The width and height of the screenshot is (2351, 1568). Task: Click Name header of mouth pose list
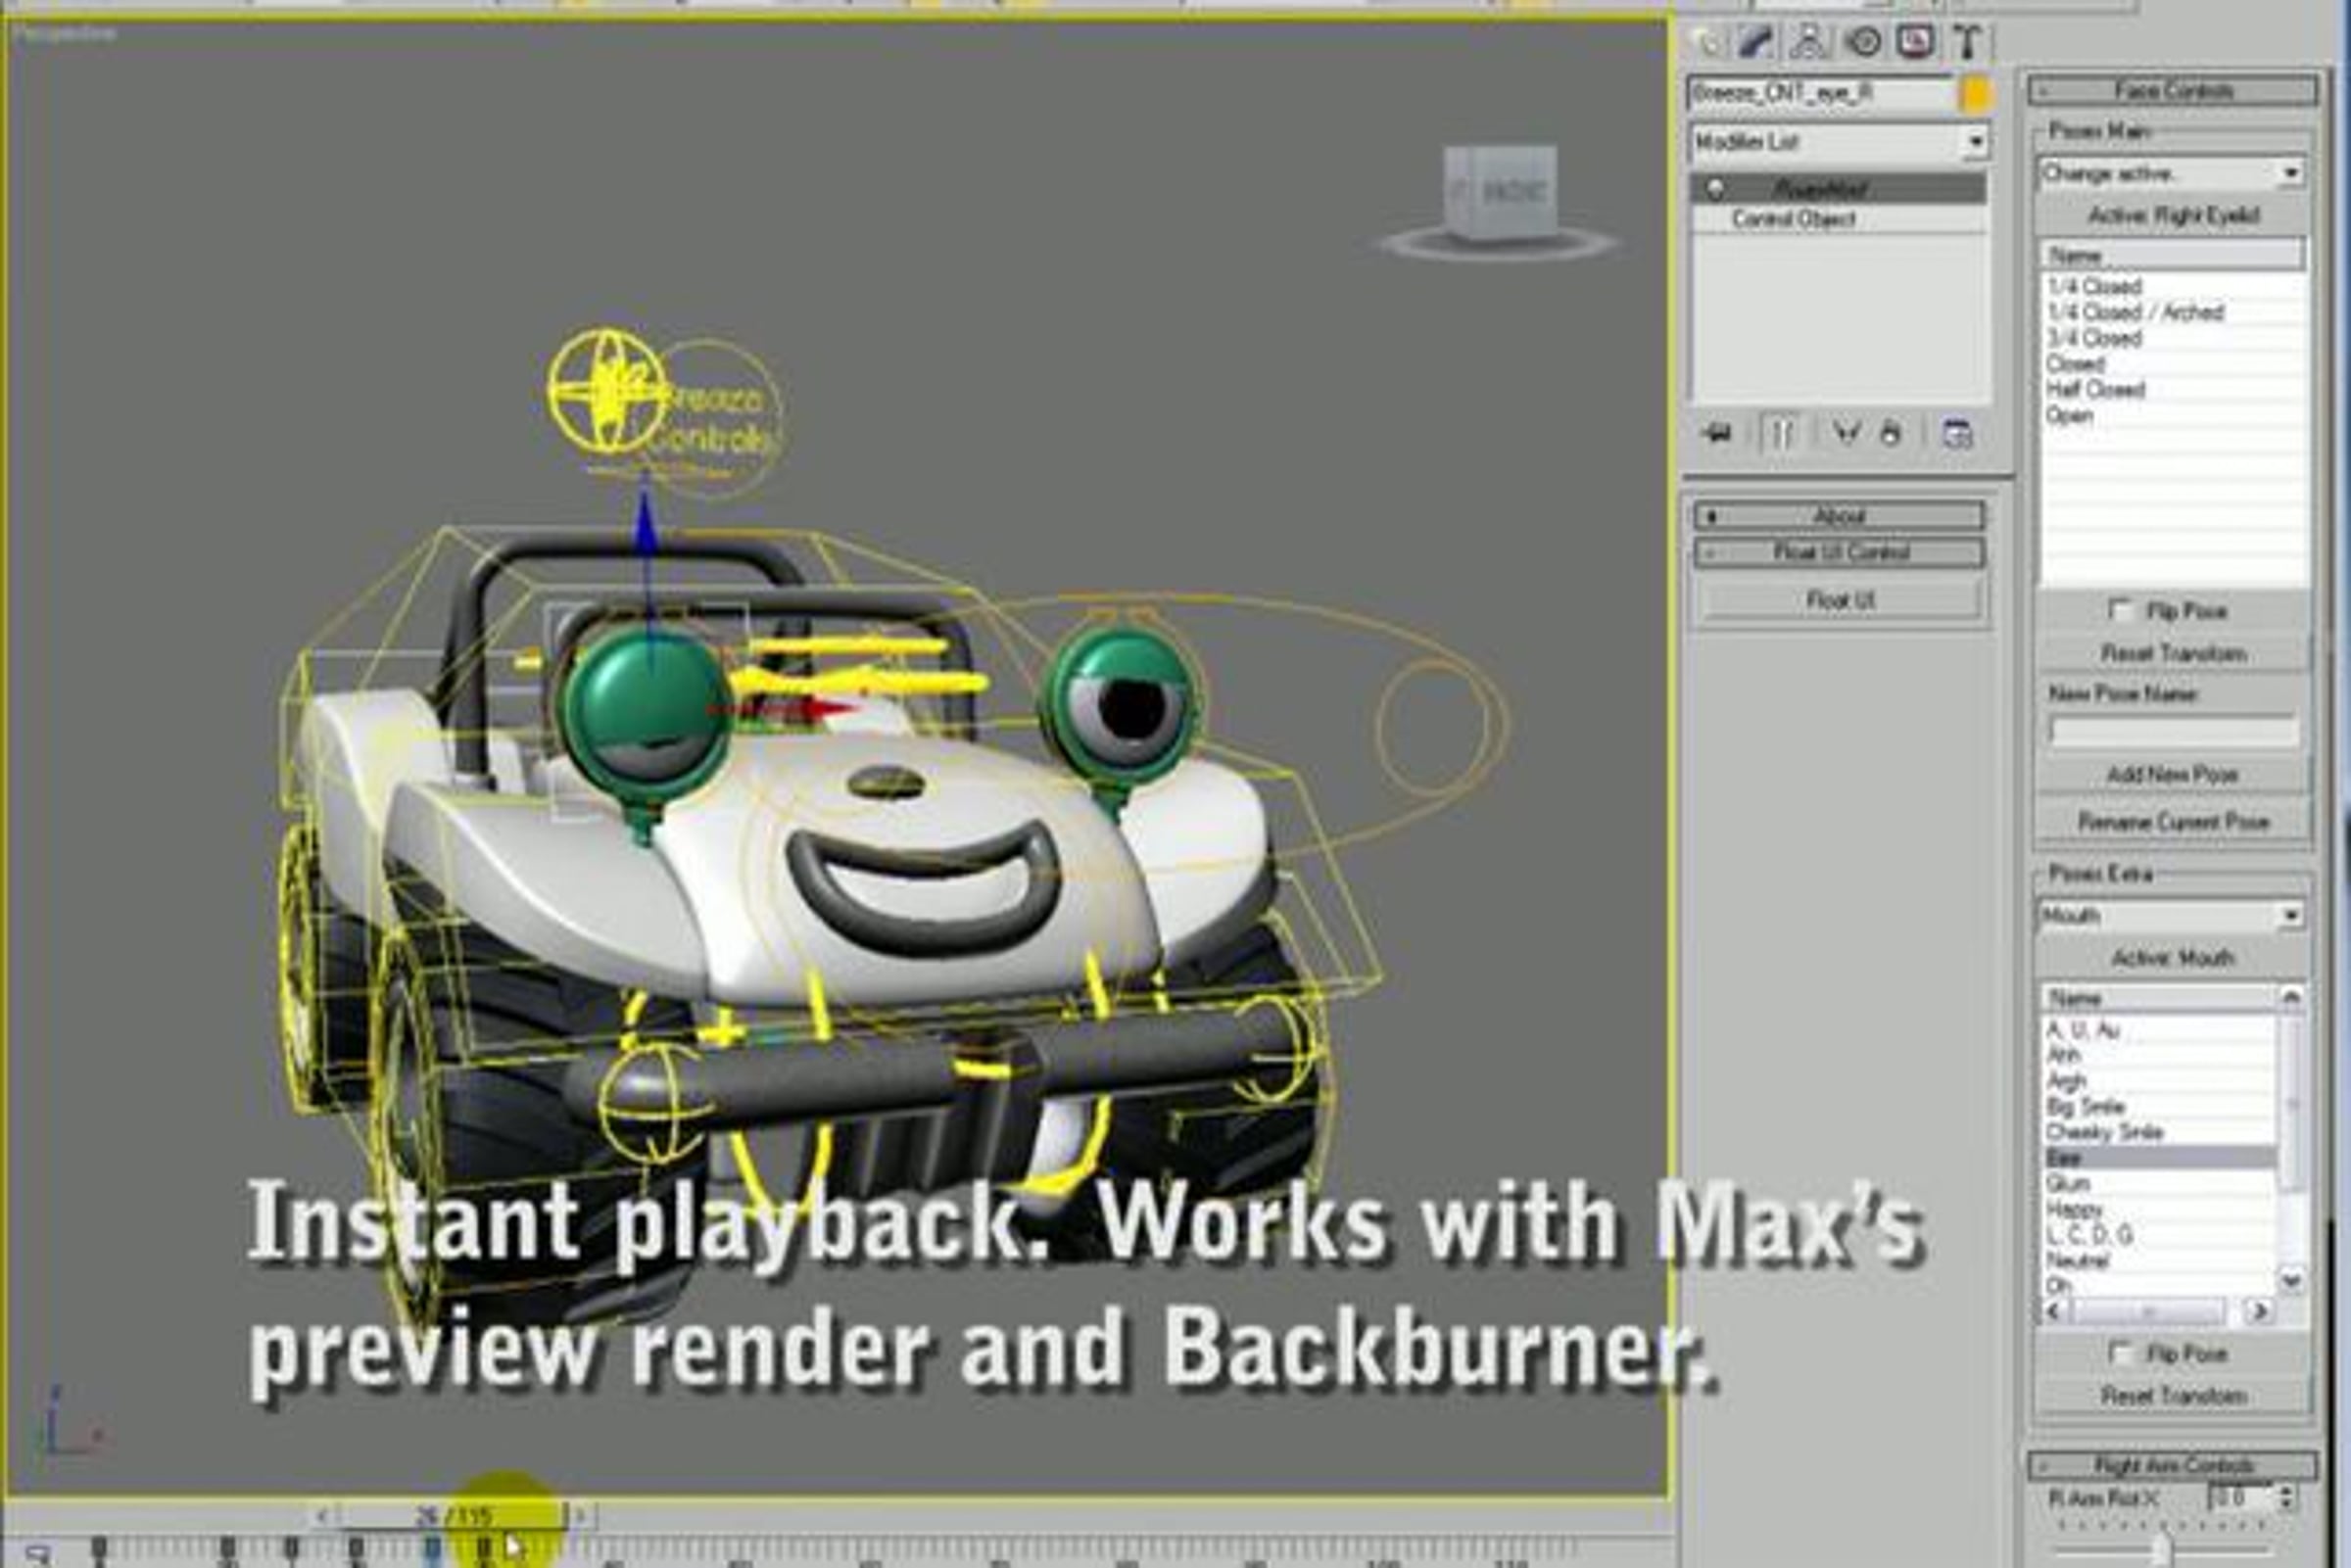[x=2158, y=998]
